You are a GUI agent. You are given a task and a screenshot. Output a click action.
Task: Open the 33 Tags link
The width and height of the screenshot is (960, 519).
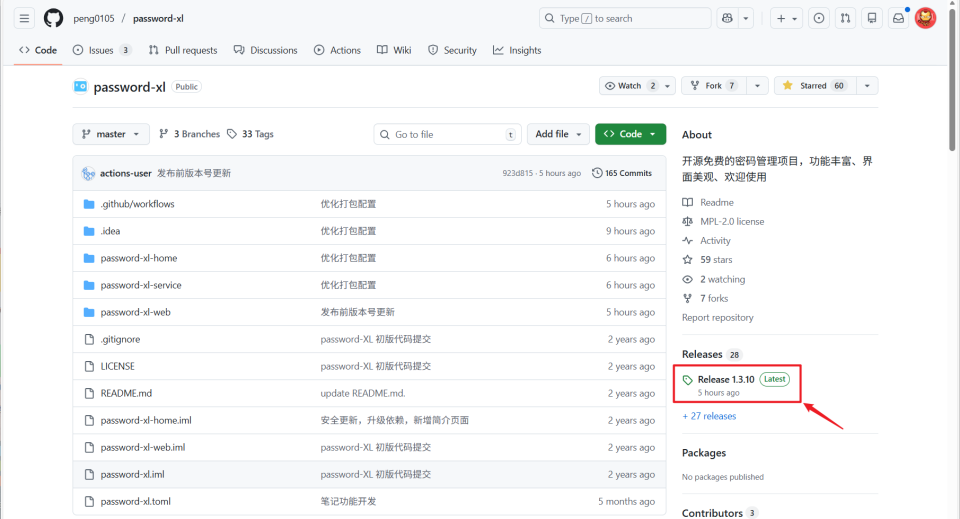coord(250,134)
